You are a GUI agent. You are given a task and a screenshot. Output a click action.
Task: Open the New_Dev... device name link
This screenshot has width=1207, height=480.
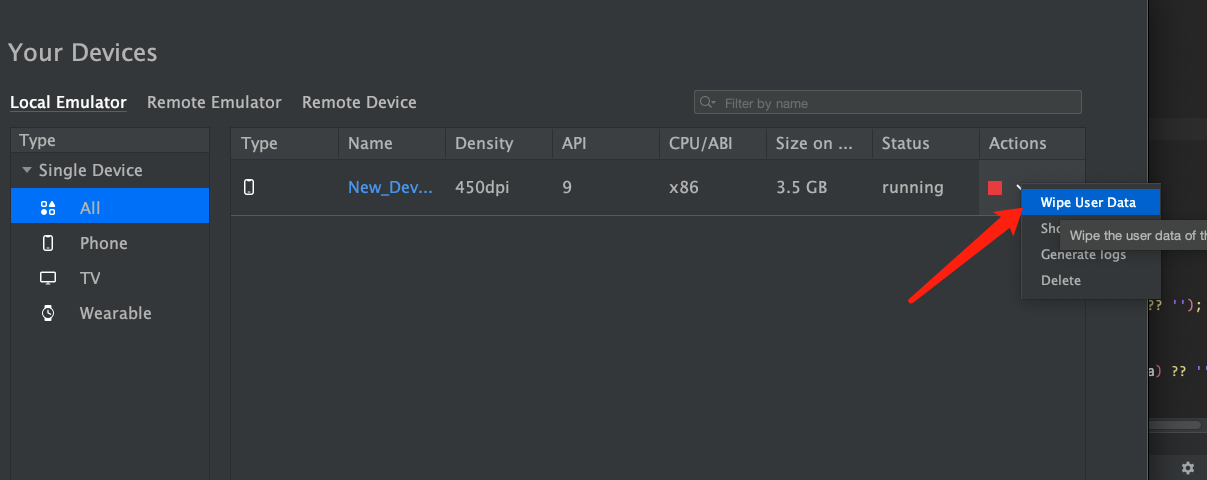[x=390, y=187]
